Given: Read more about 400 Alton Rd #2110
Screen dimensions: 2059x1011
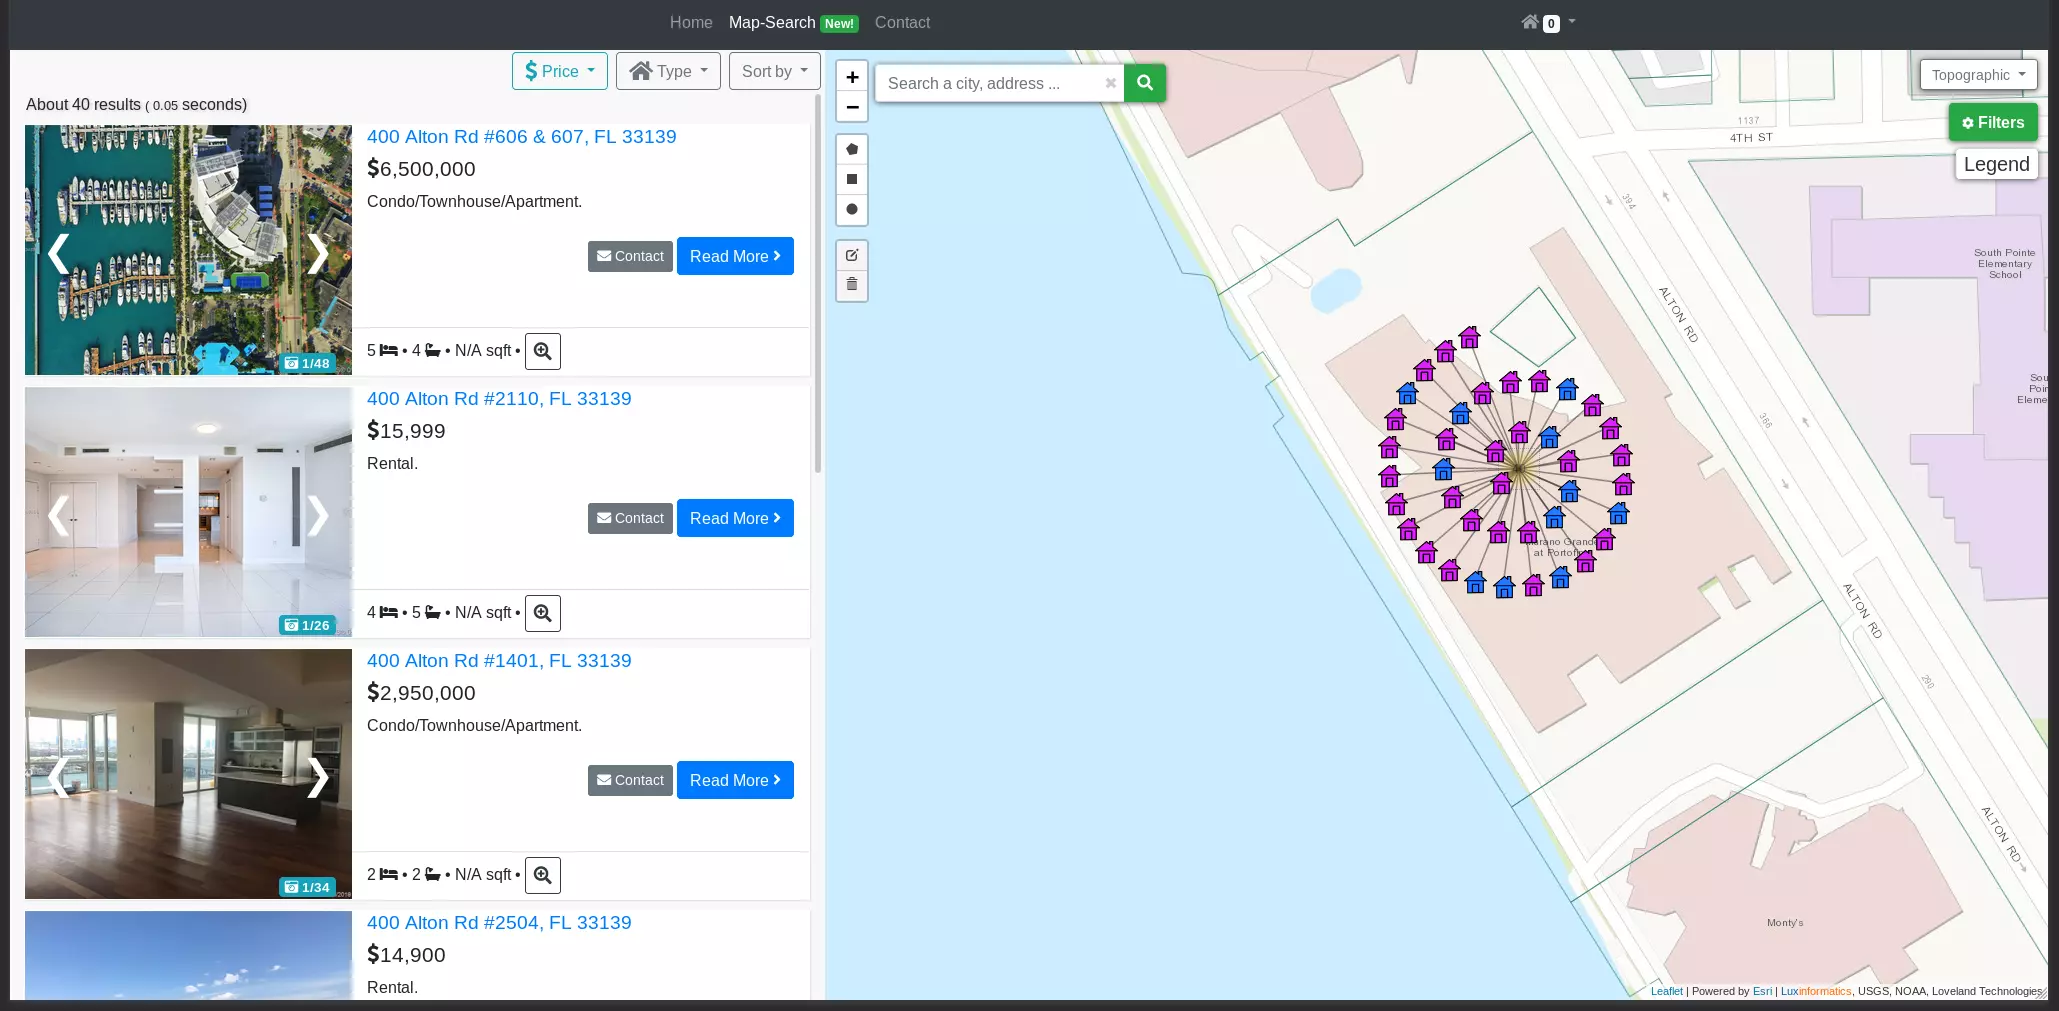Looking at the screenshot, I should [735, 518].
